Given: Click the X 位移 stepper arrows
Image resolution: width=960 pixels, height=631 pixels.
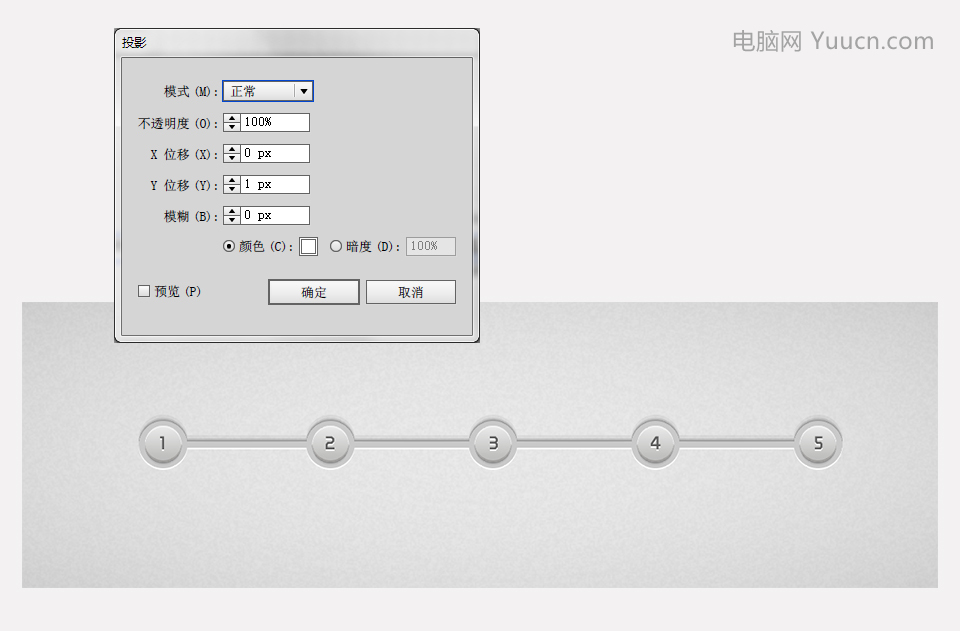Looking at the screenshot, I should (x=231, y=154).
